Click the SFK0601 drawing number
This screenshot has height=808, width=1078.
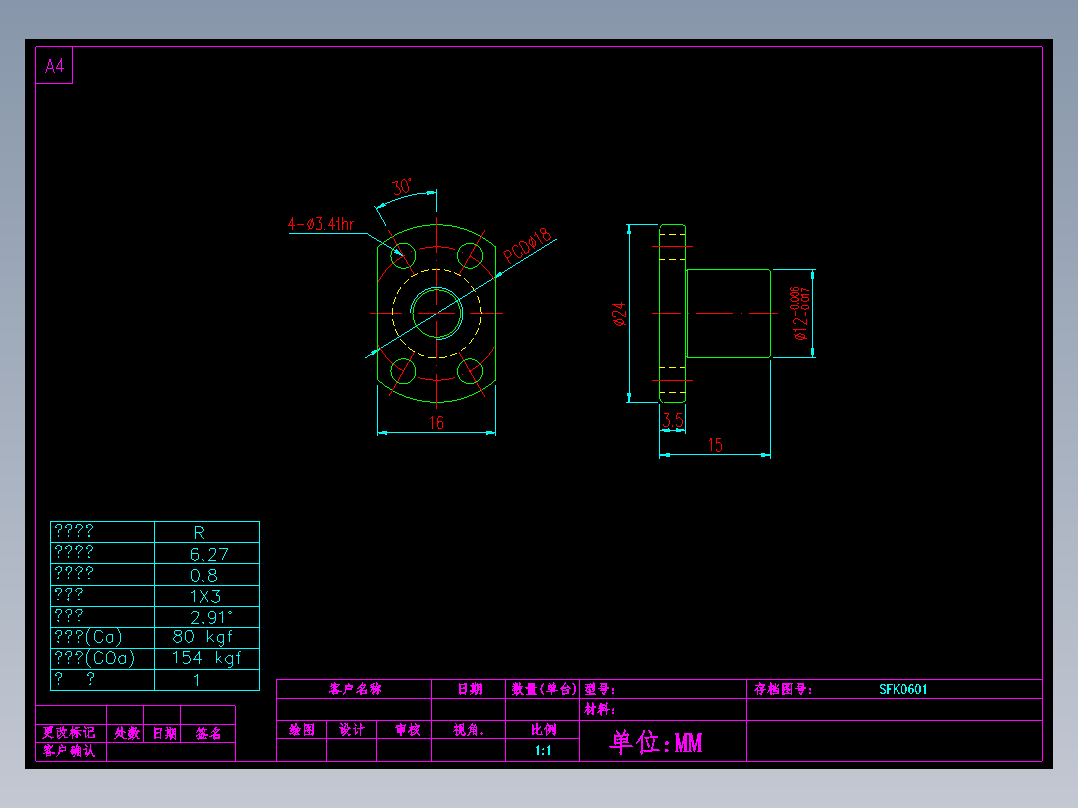[x=903, y=689]
